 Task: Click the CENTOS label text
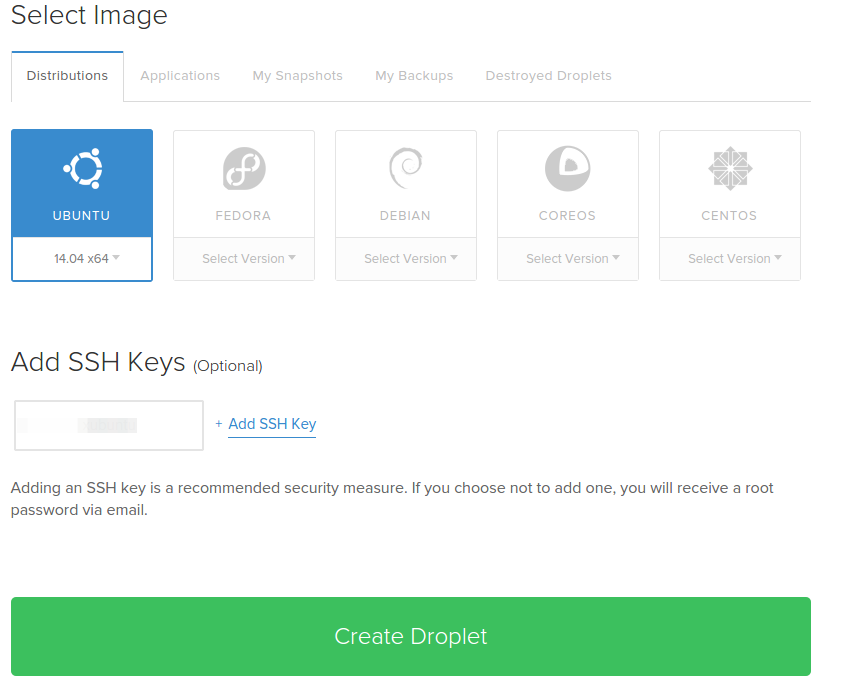point(729,216)
